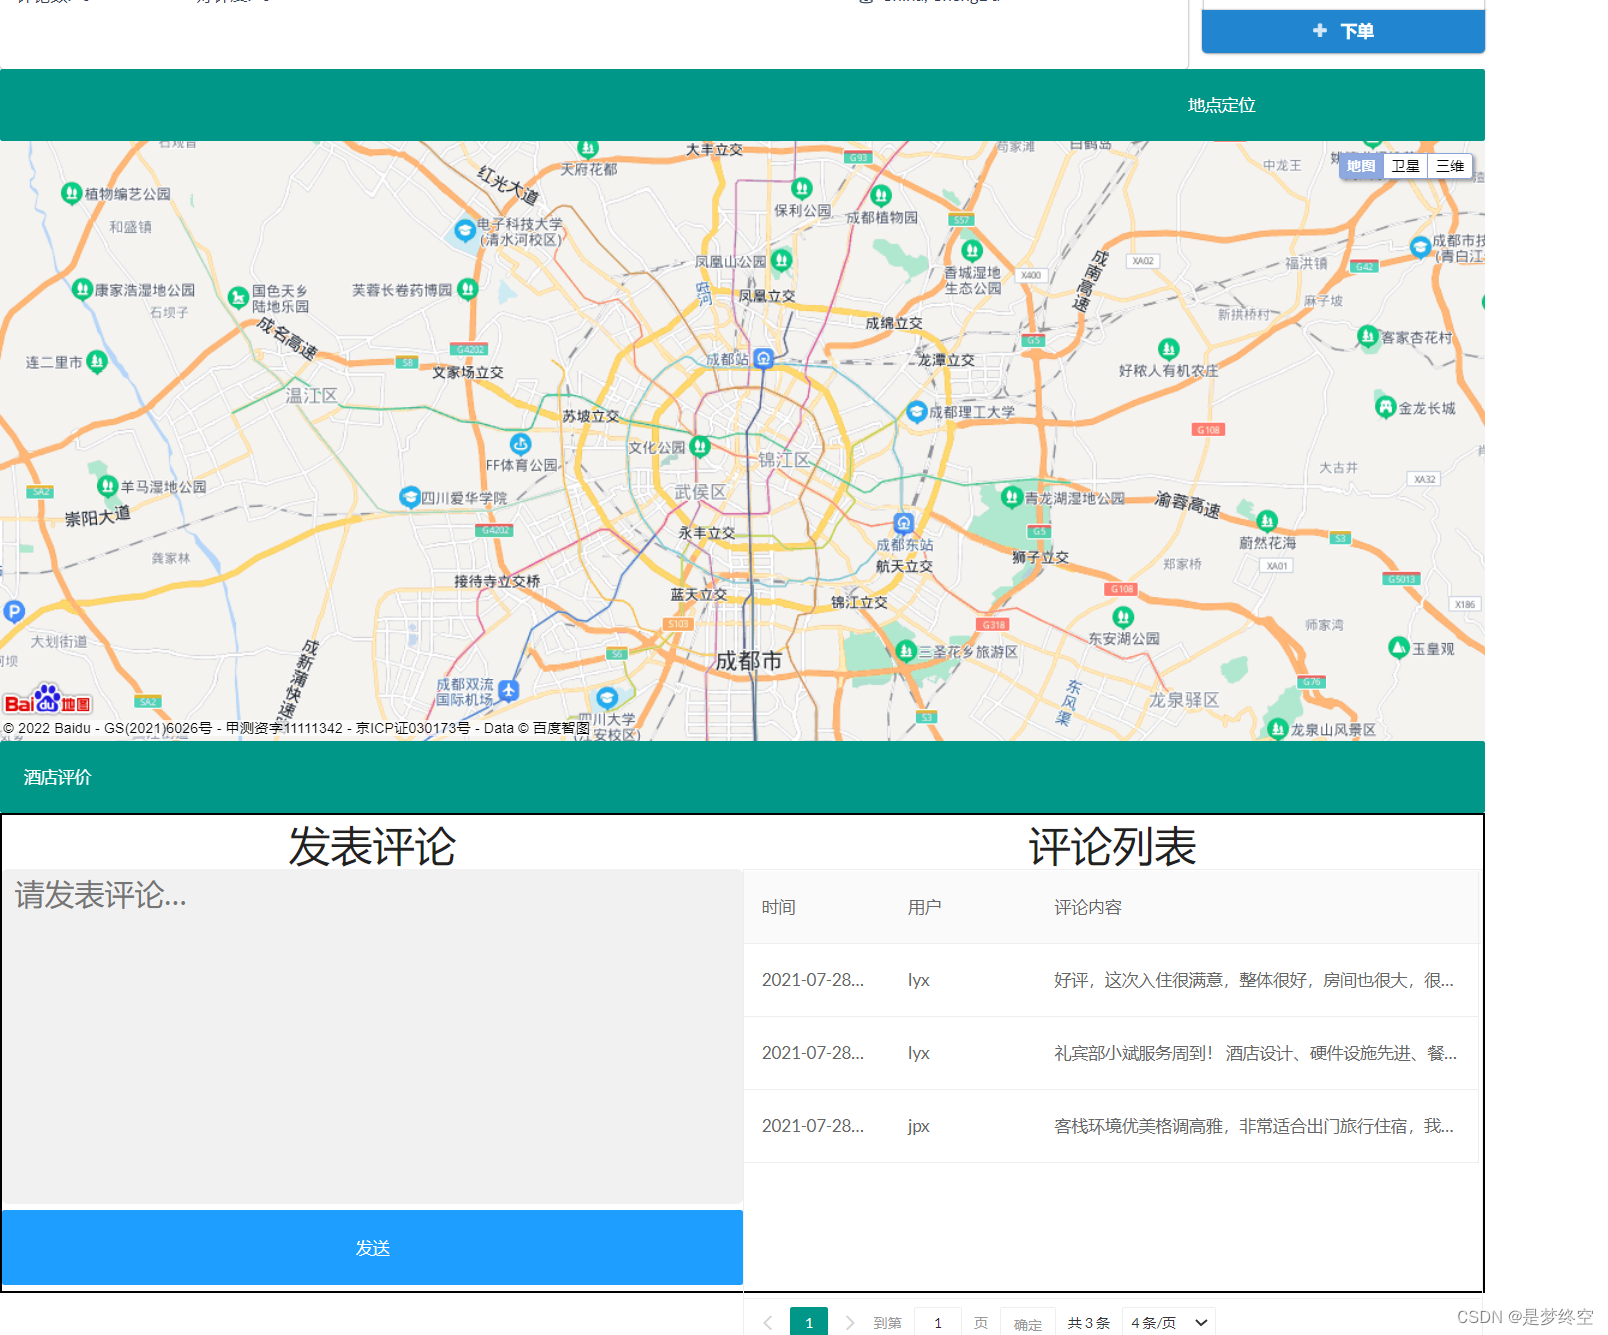The image size is (1608, 1335).
Task: Click the 酒店评价 section header
Action: tap(57, 777)
